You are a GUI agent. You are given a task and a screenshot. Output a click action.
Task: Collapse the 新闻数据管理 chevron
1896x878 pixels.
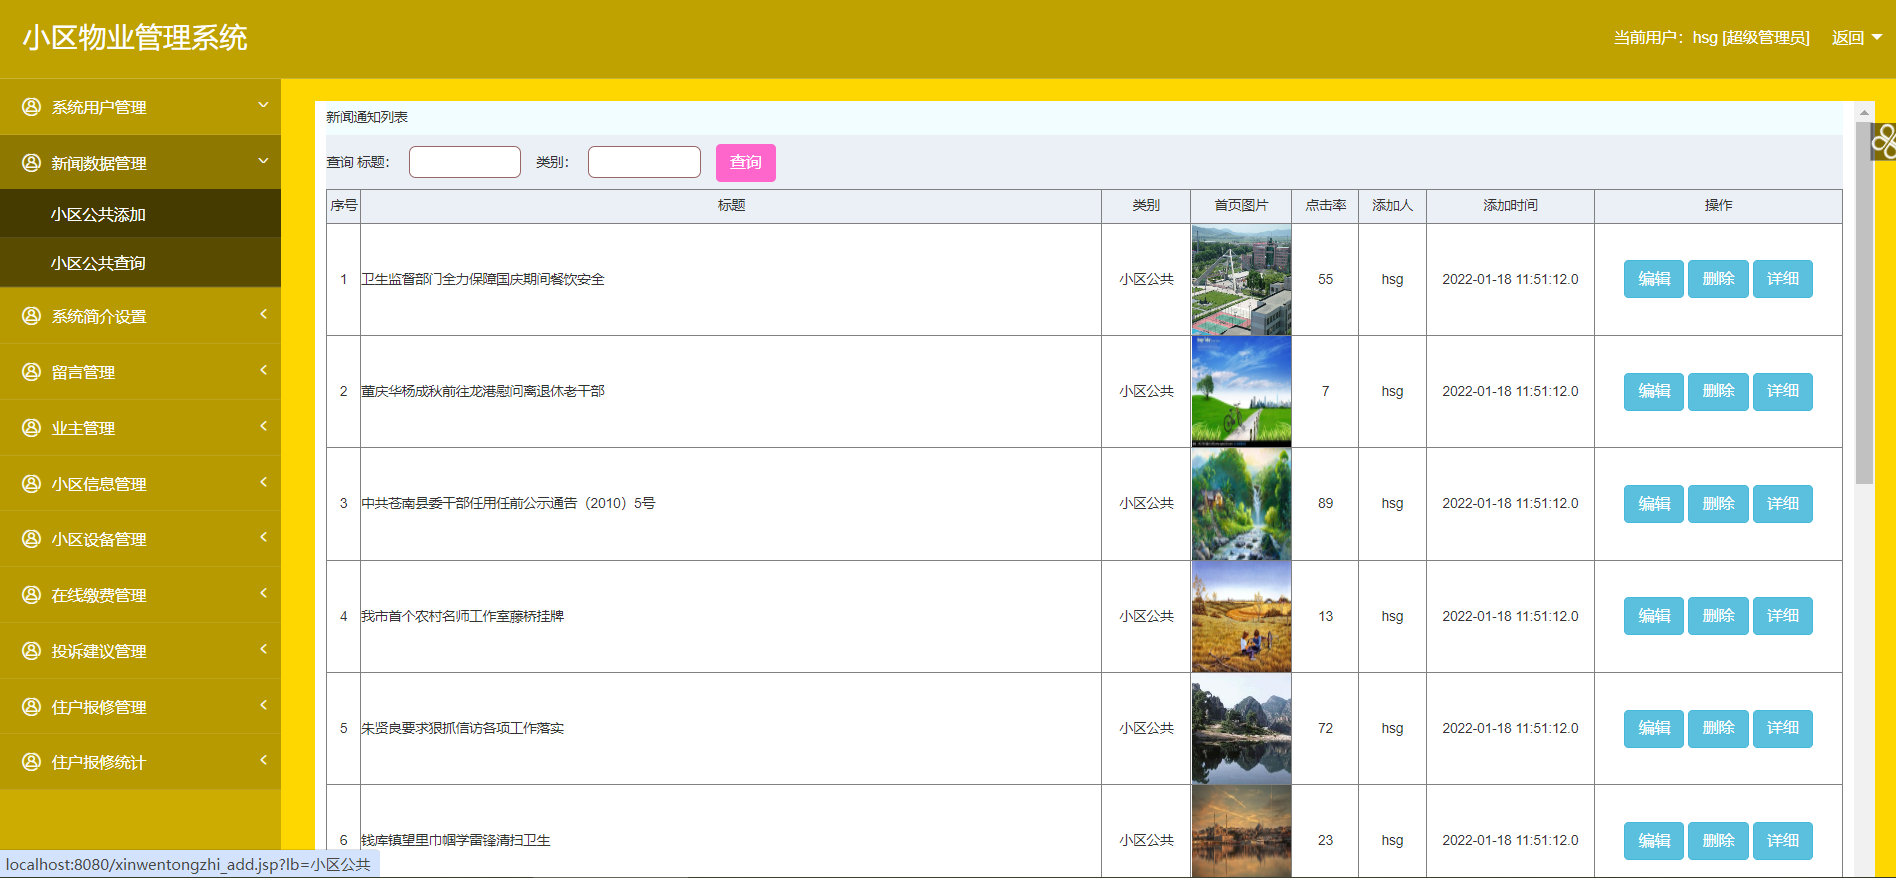pos(263,161)
